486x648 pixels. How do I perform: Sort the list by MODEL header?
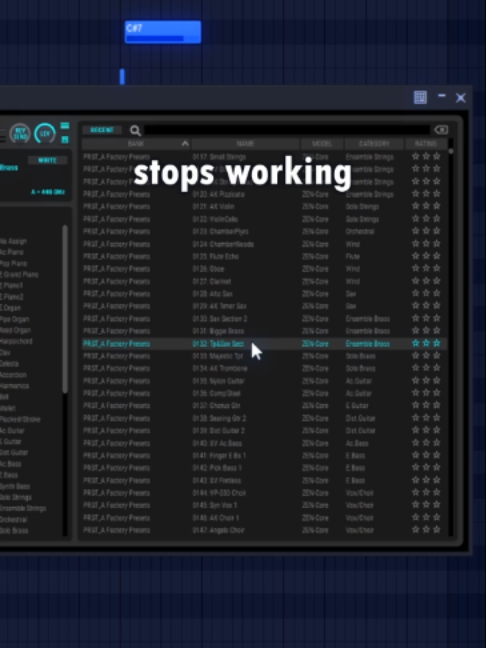tap(322, 143)
